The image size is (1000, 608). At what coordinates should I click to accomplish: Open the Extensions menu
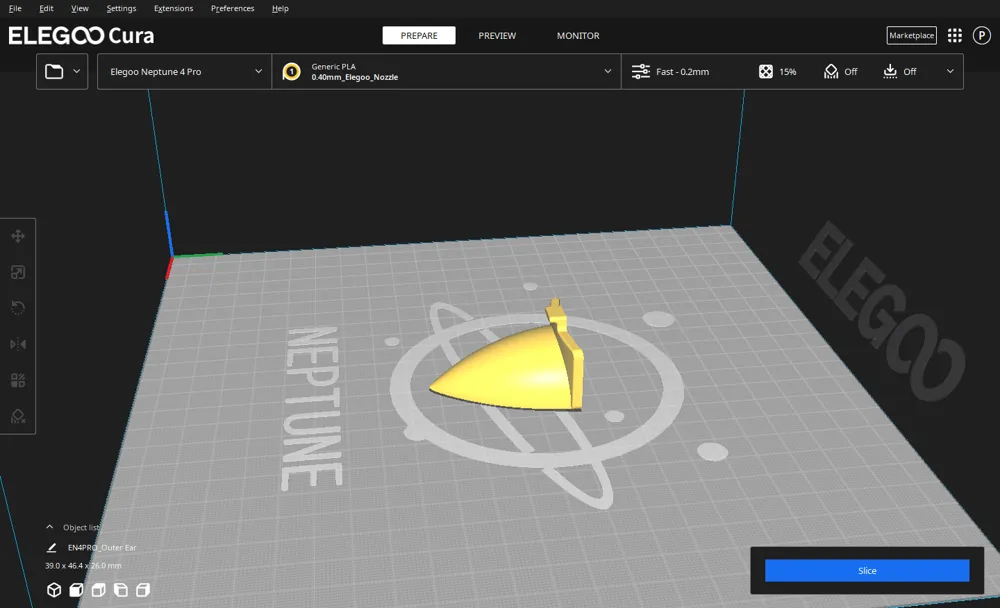tap(173, 8)
